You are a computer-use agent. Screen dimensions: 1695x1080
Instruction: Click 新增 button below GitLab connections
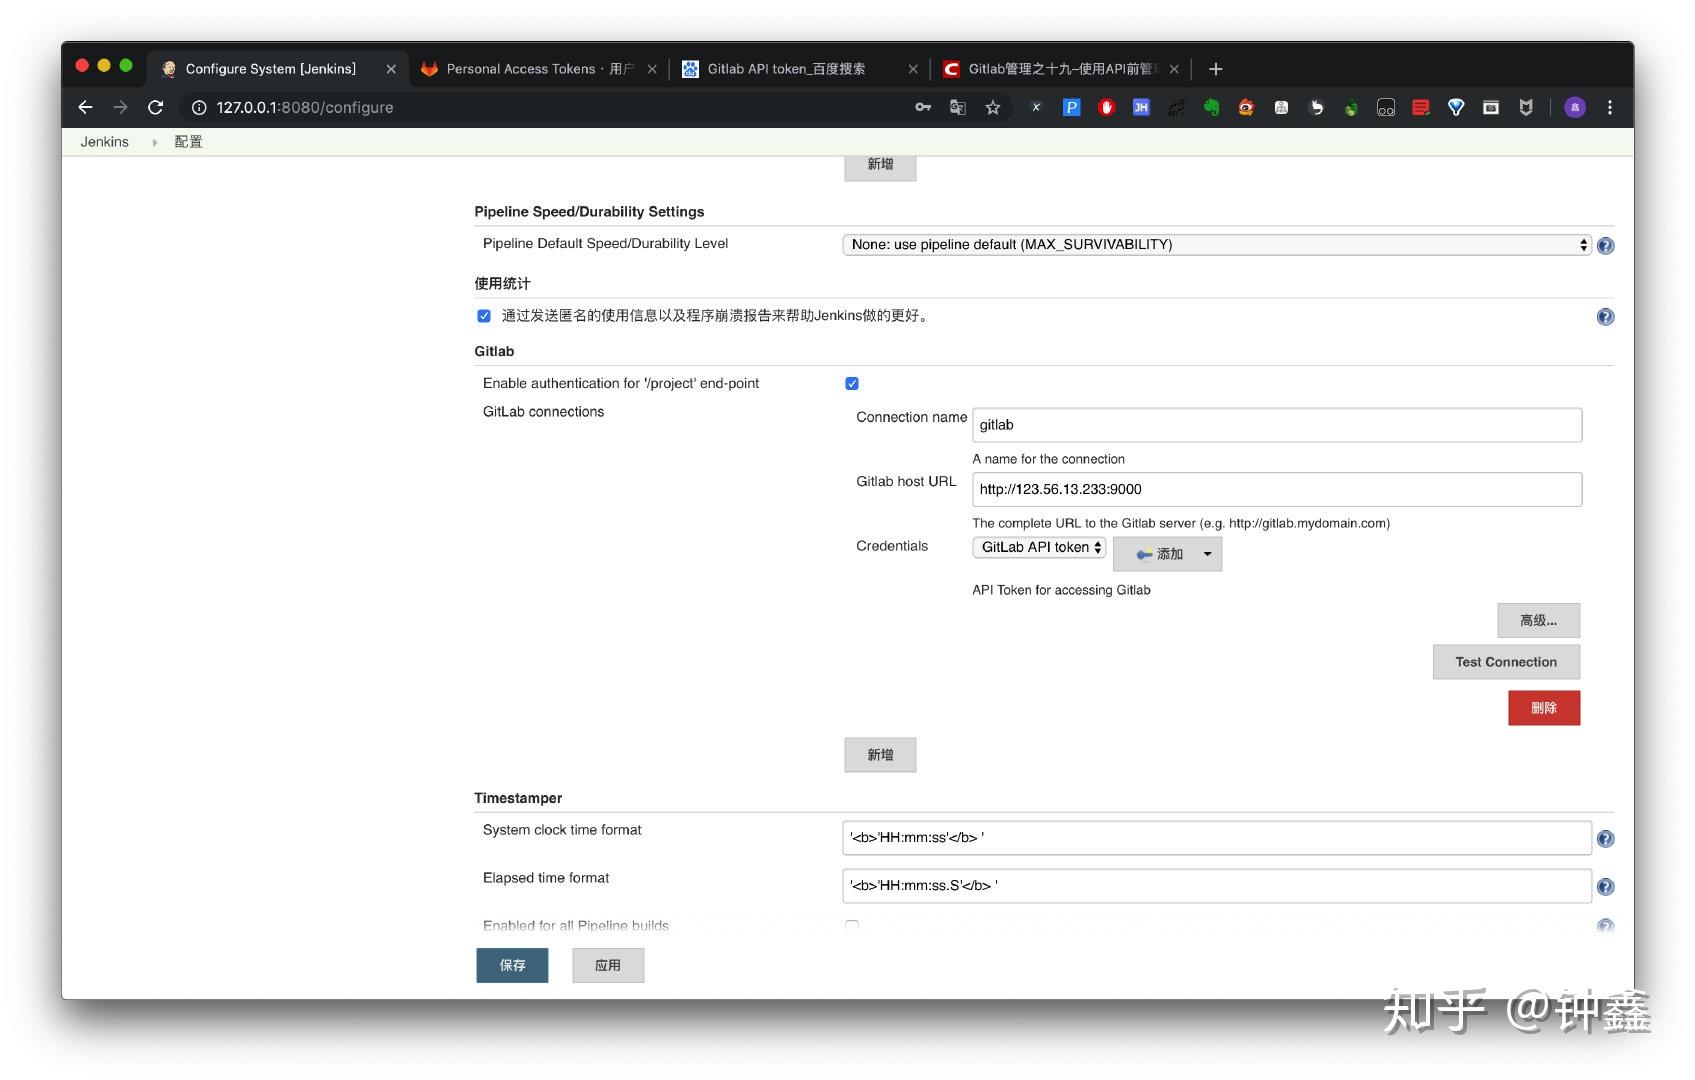[880, 755]
